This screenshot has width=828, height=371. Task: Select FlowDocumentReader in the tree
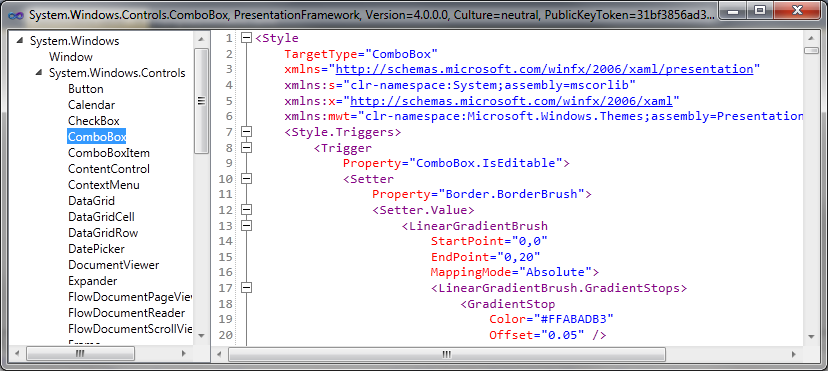(x=127, y=313)
